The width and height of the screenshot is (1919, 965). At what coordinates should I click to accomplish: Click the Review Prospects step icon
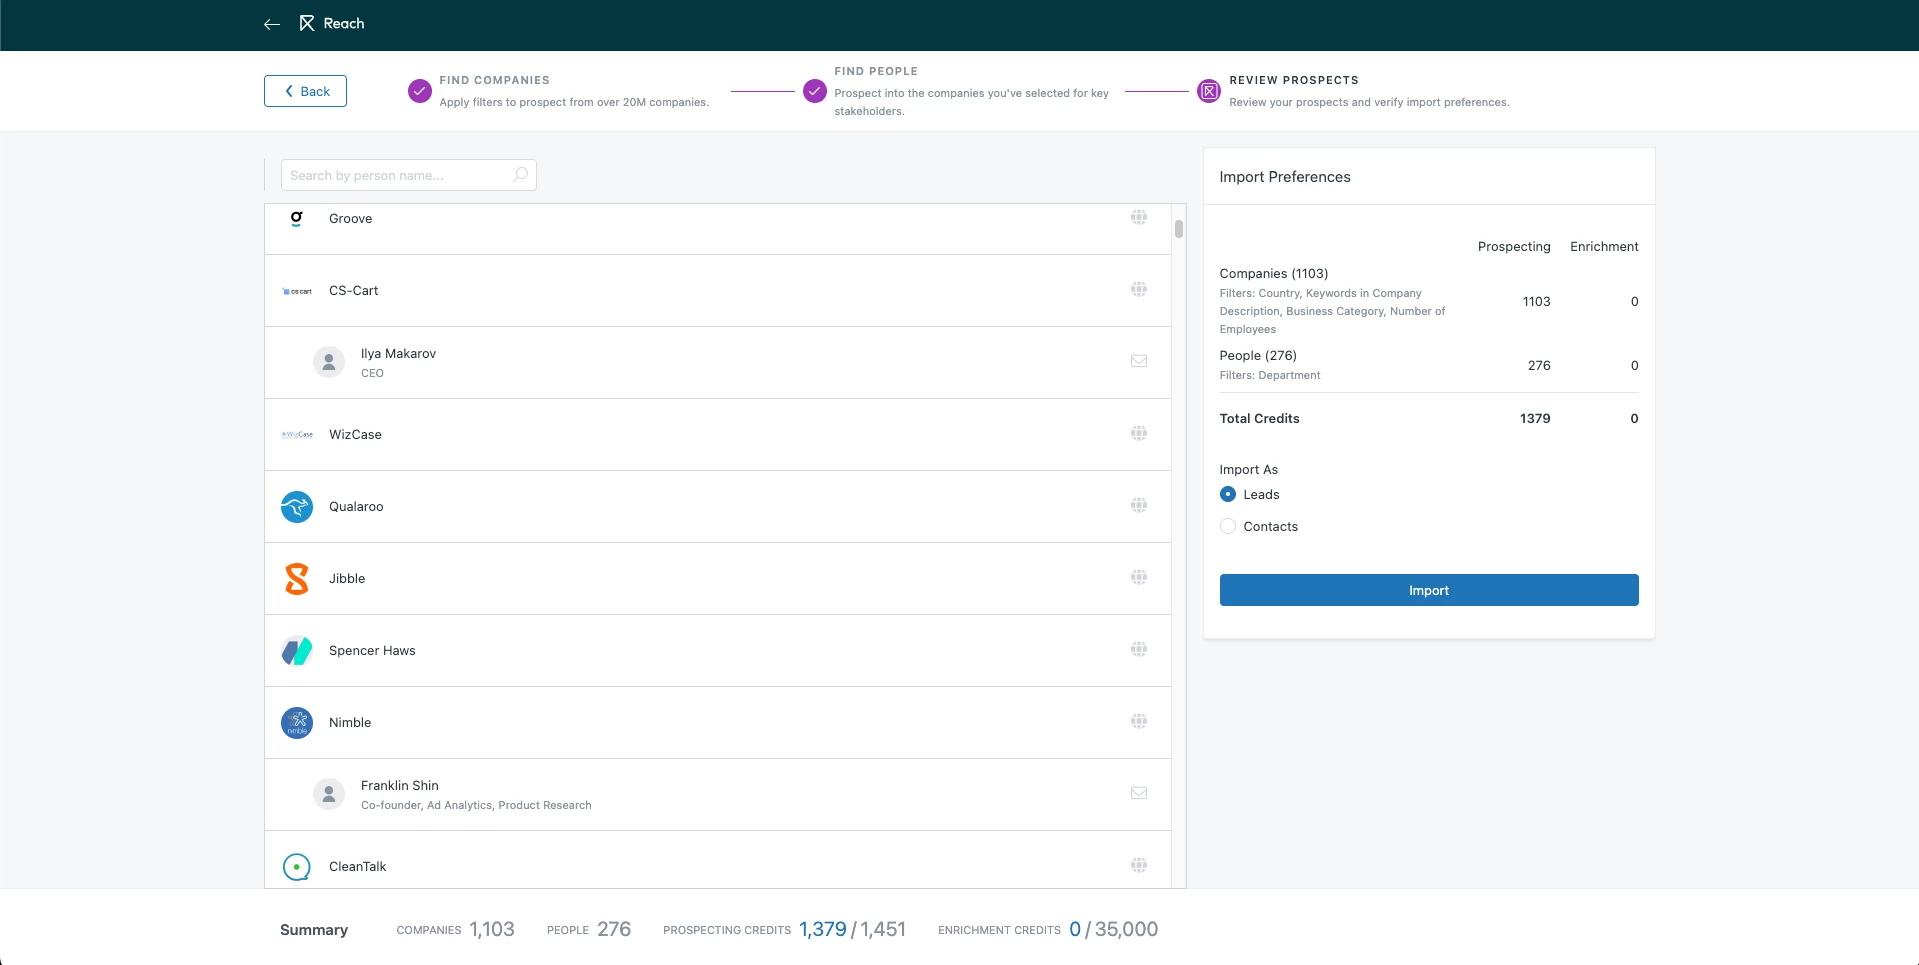click(x=1209, y=91)
